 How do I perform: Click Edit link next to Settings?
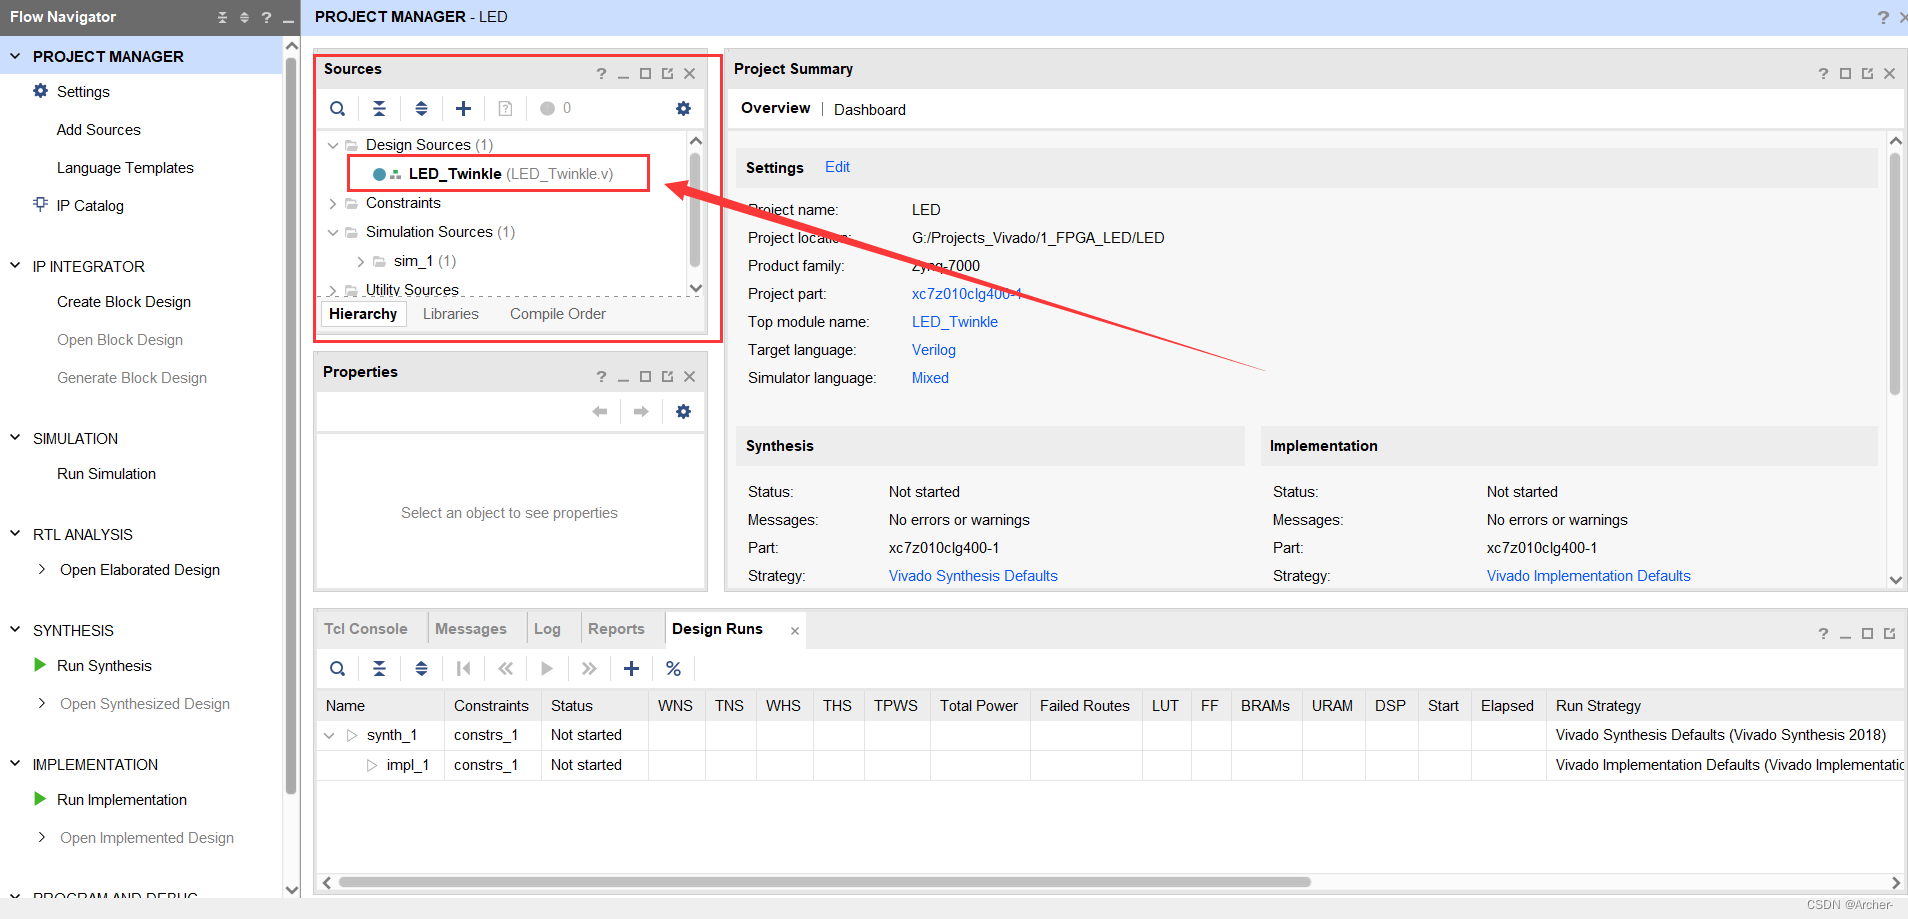tap(838, 167)
